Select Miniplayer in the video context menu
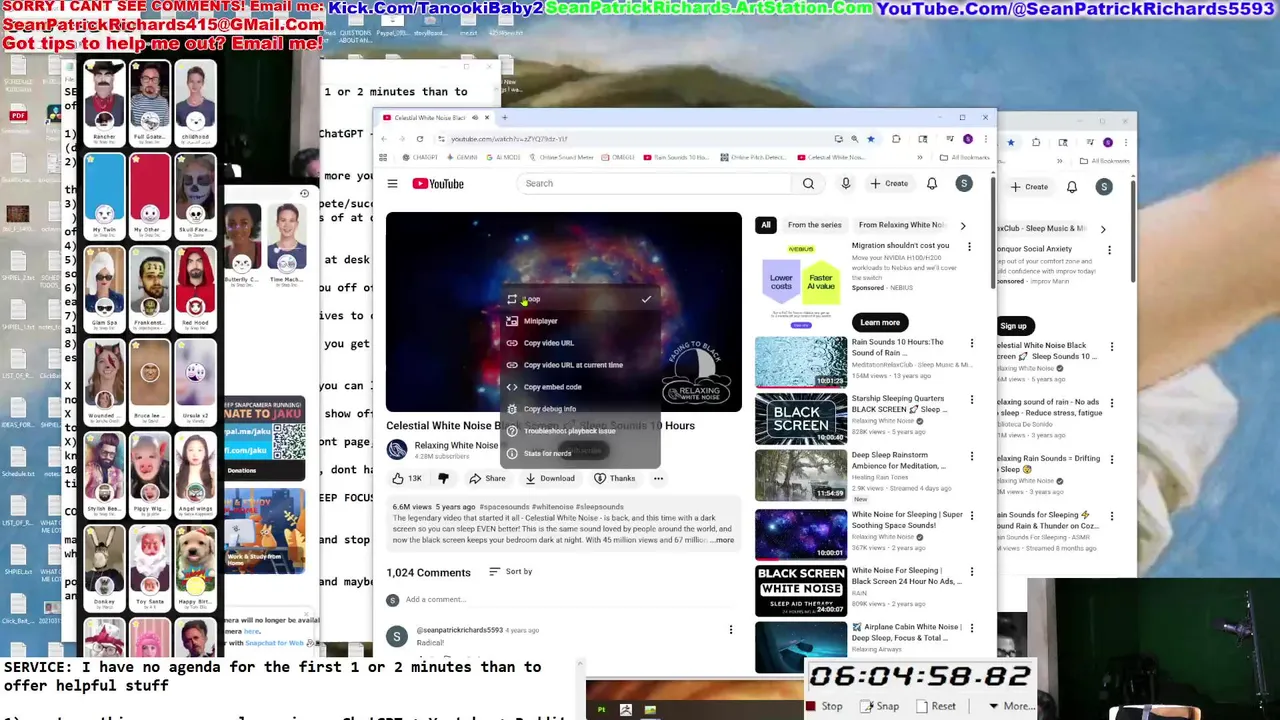Screen dimensions: 1280x720 [x=580, y=321]
